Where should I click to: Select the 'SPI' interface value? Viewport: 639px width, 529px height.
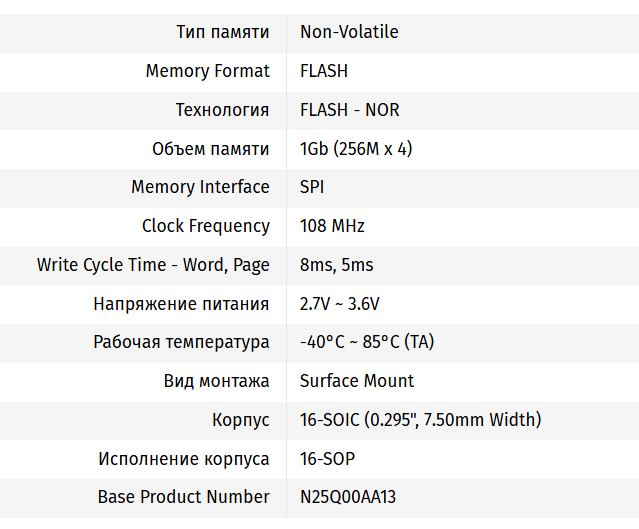(312, 187)
